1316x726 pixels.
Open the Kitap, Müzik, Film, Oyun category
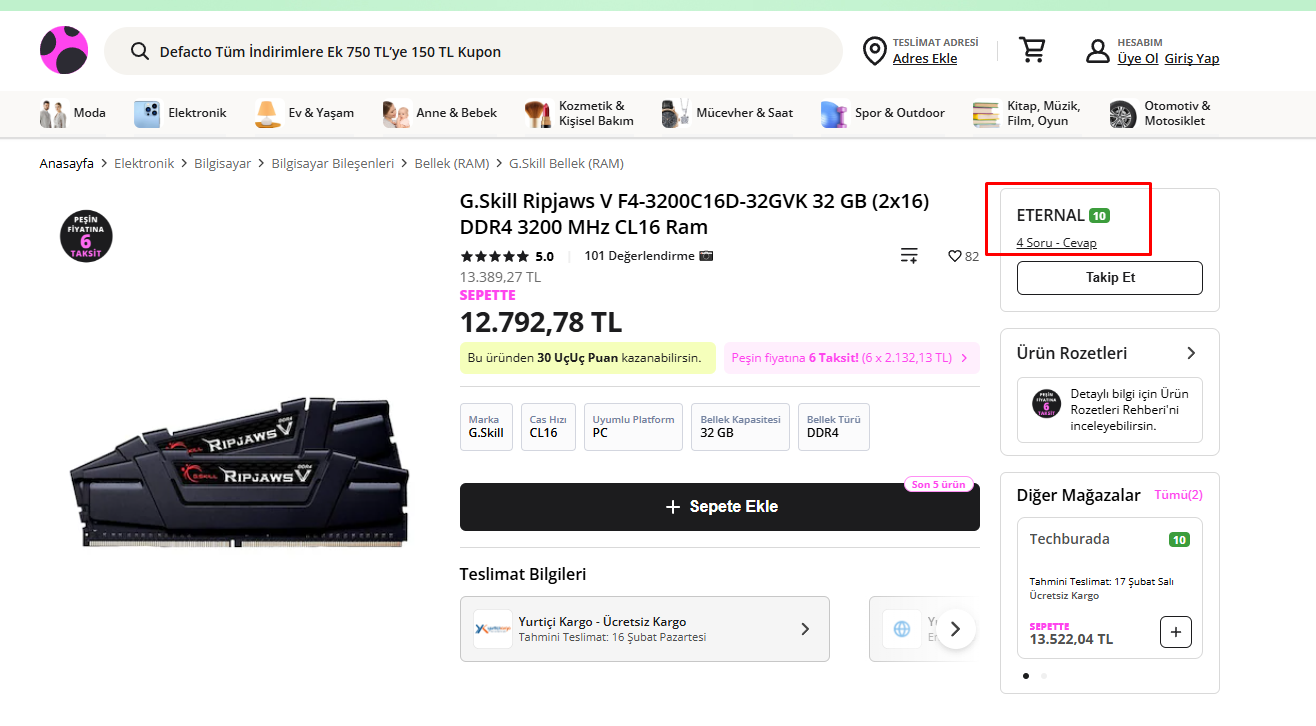tap(1027, 114)
